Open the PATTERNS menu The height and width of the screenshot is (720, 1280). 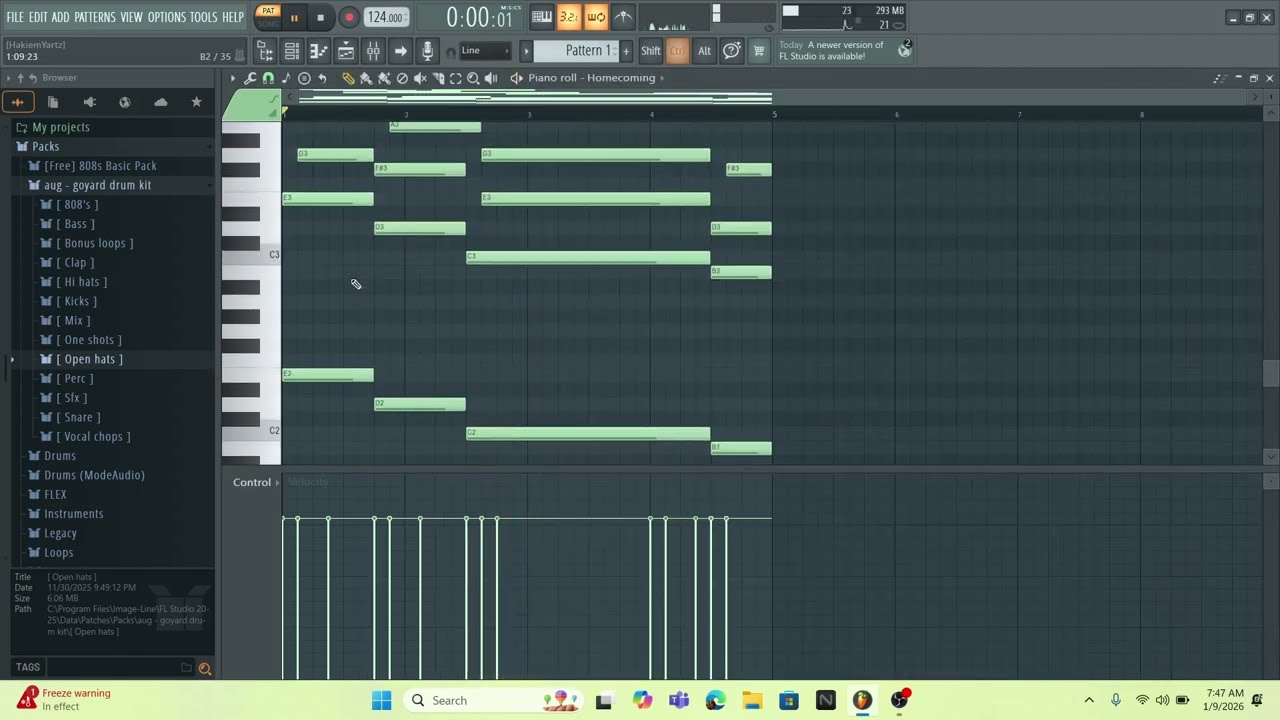tap(95, 17)
